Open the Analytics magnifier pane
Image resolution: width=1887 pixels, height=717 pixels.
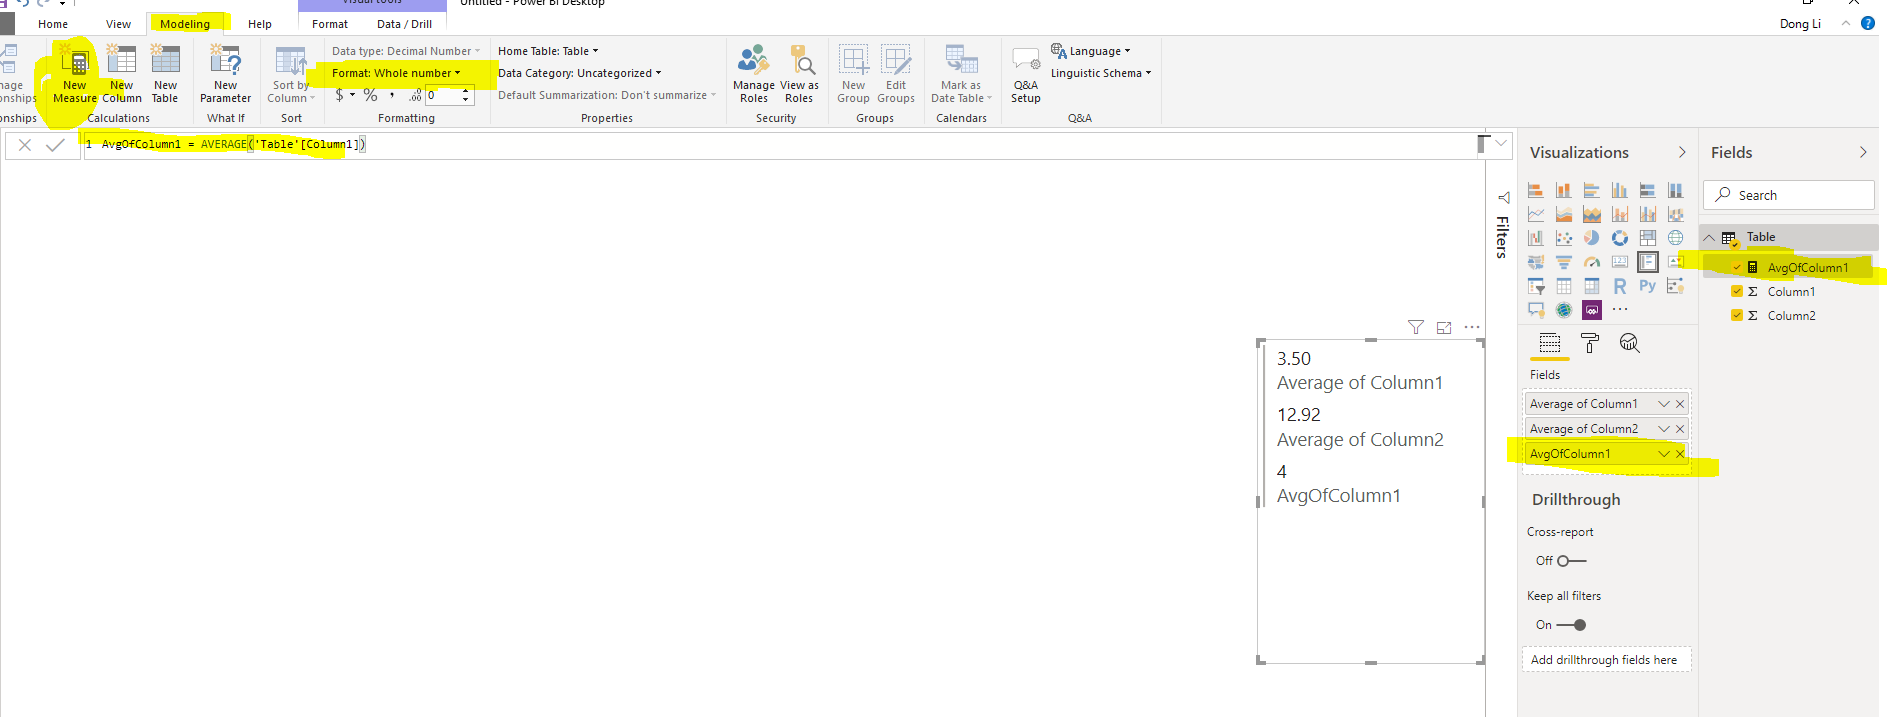pyautogui.click(x=1630, y=344)
